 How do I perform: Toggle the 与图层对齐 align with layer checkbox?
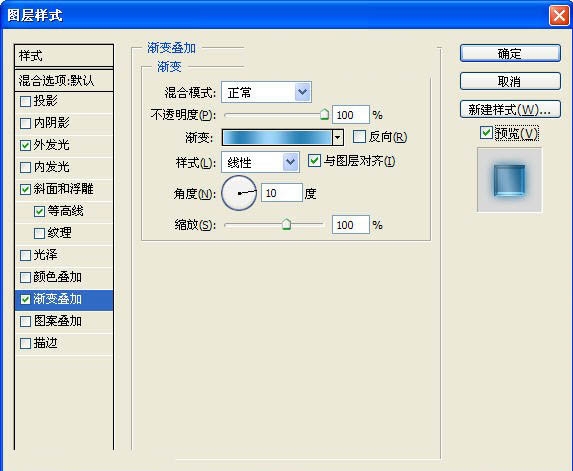[x=314, y=161]
